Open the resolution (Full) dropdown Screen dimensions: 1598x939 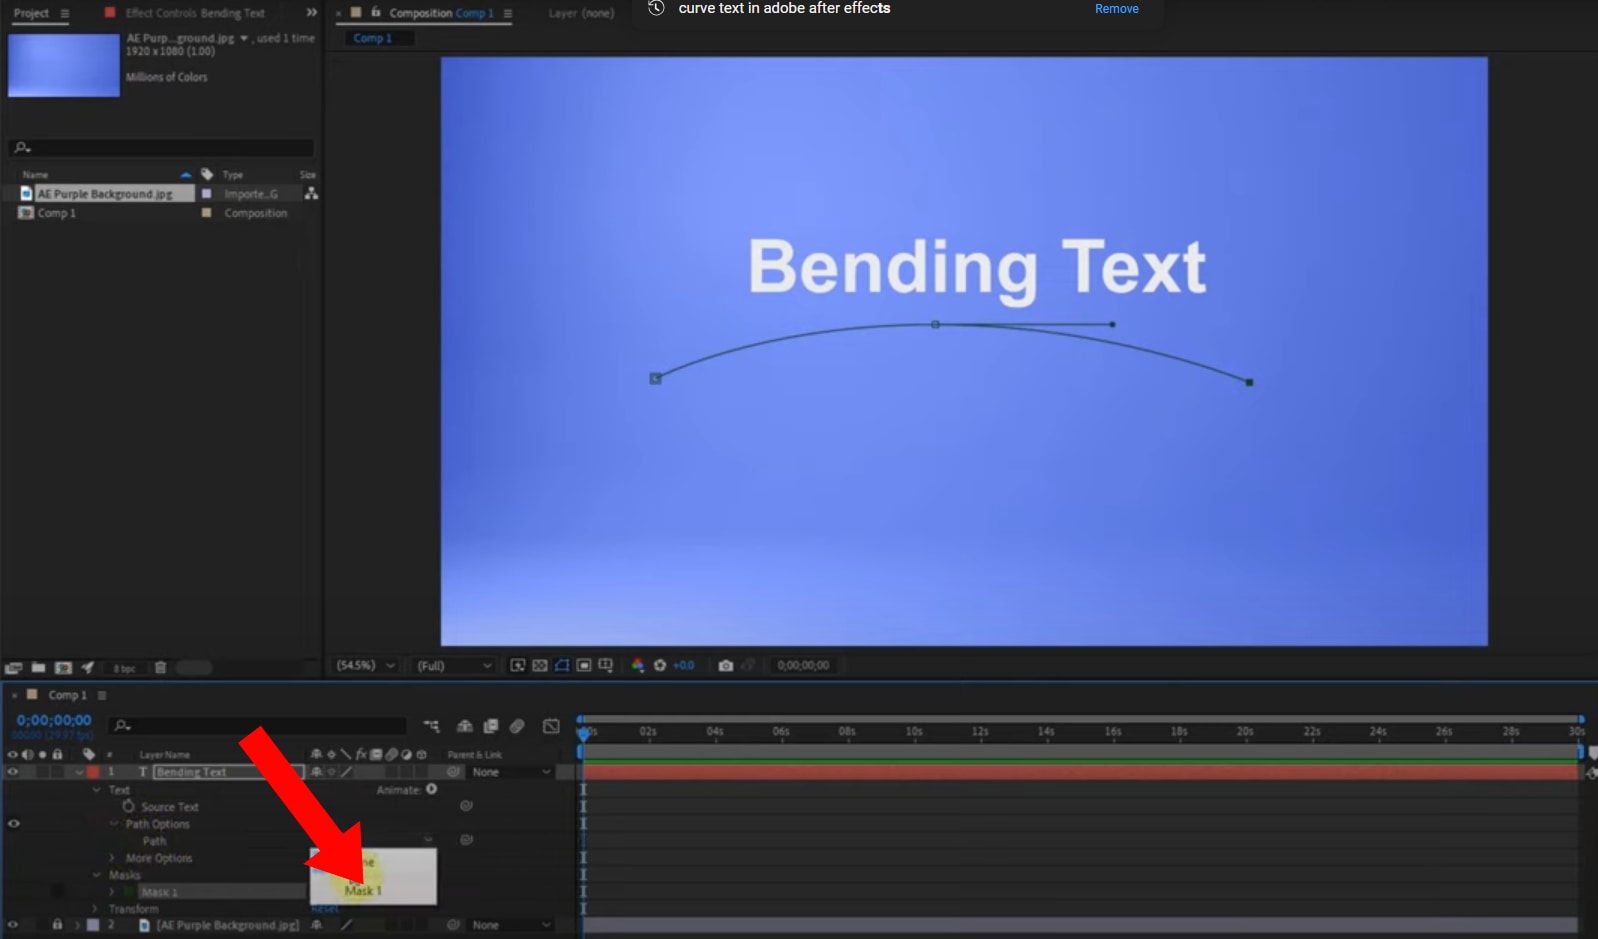[456, 665]
